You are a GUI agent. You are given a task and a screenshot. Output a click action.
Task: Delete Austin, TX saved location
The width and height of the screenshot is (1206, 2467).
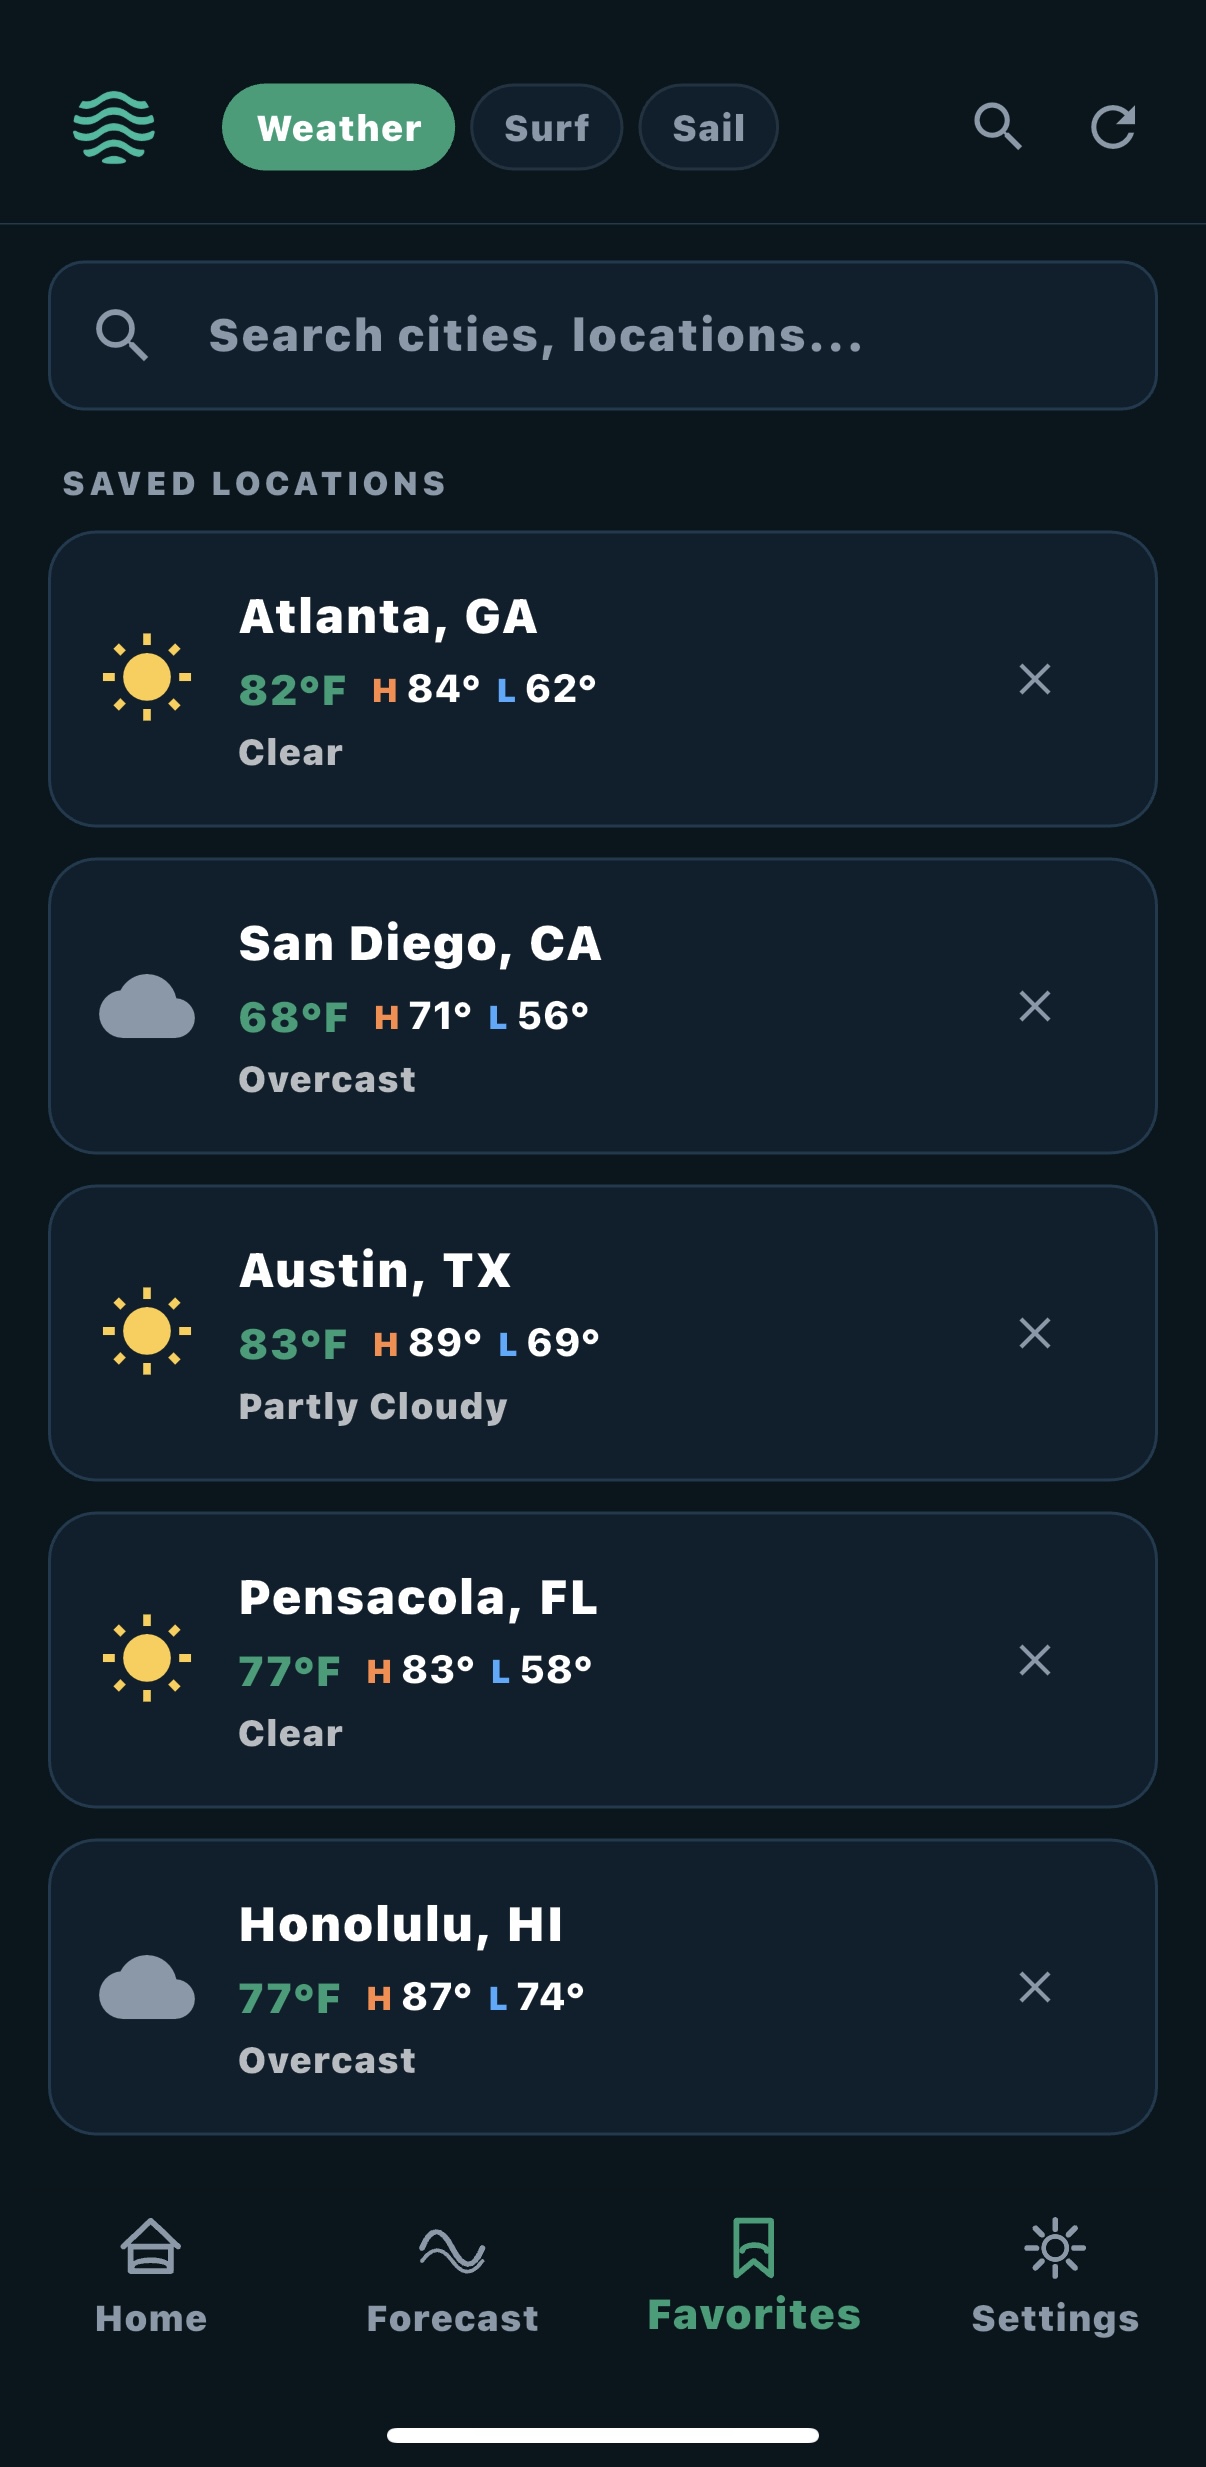pos(1034,1333)
